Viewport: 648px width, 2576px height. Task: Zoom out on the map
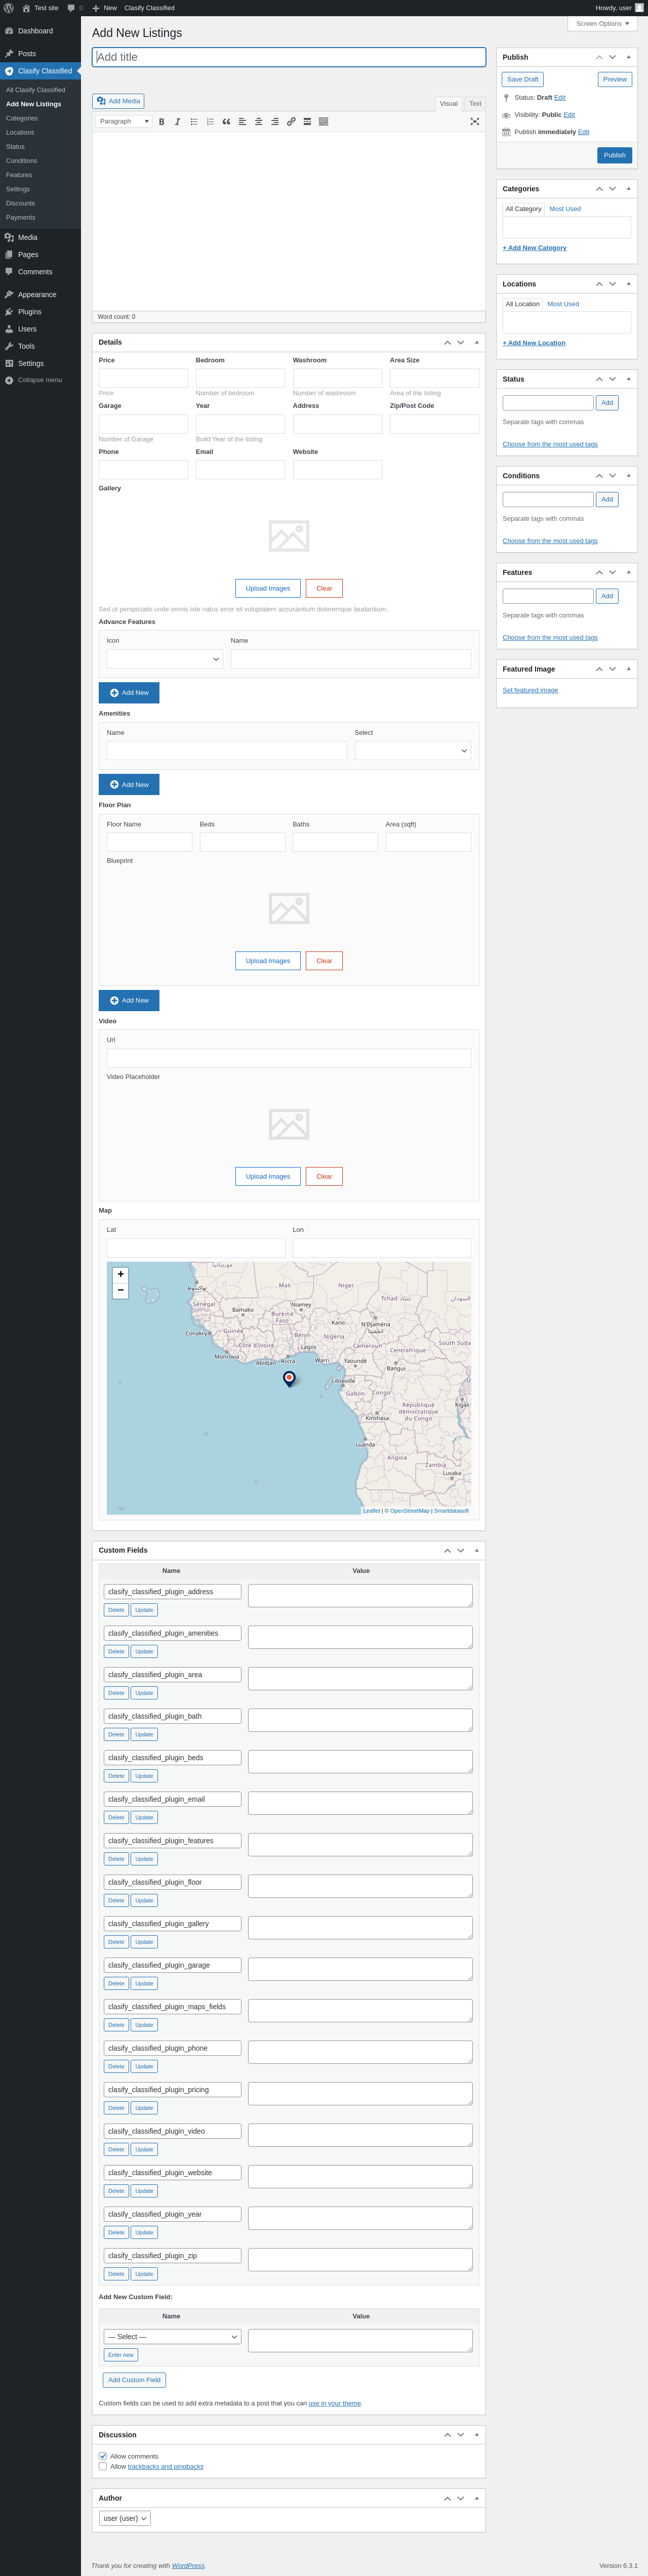point(121,1290)
